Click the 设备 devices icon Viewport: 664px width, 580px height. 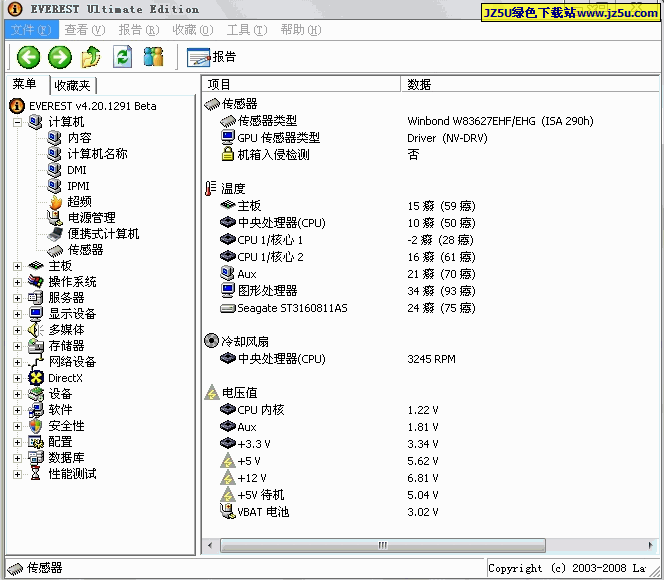(x=36, y=394)
